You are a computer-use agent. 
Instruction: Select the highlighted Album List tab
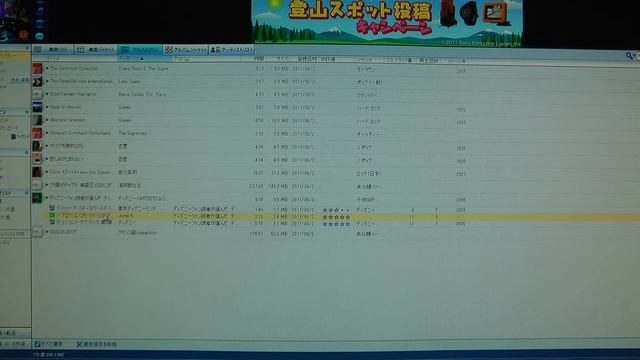tap(140, 49)
